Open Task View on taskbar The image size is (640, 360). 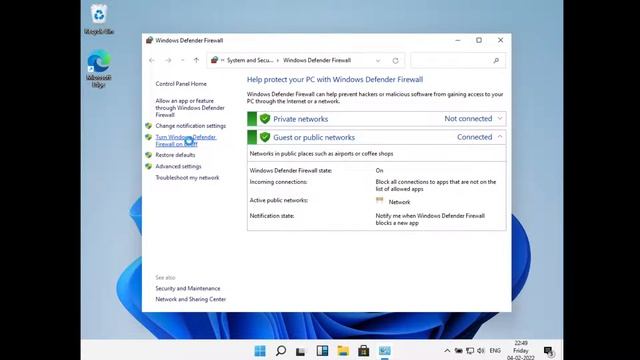[301, 351]
